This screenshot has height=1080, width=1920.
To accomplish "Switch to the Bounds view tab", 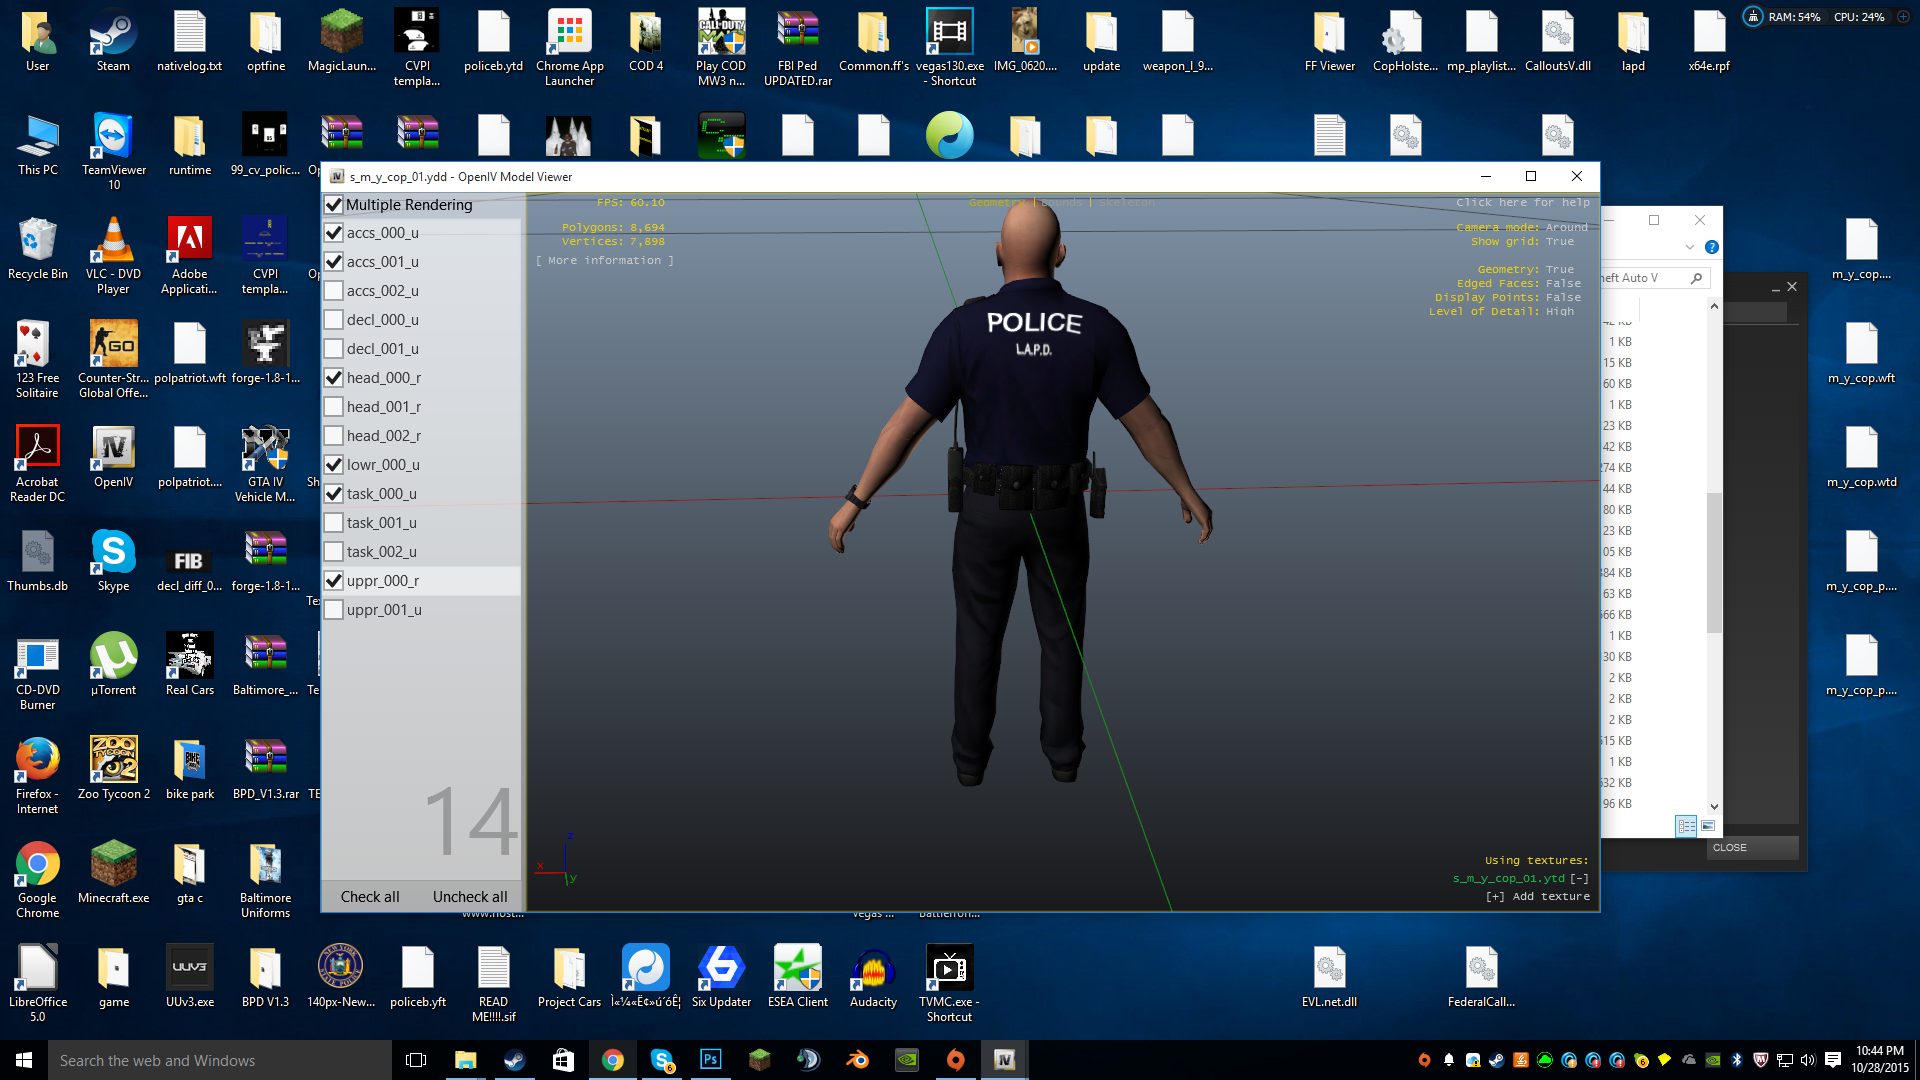I will pyautogui.click(x=1062, y=203).
